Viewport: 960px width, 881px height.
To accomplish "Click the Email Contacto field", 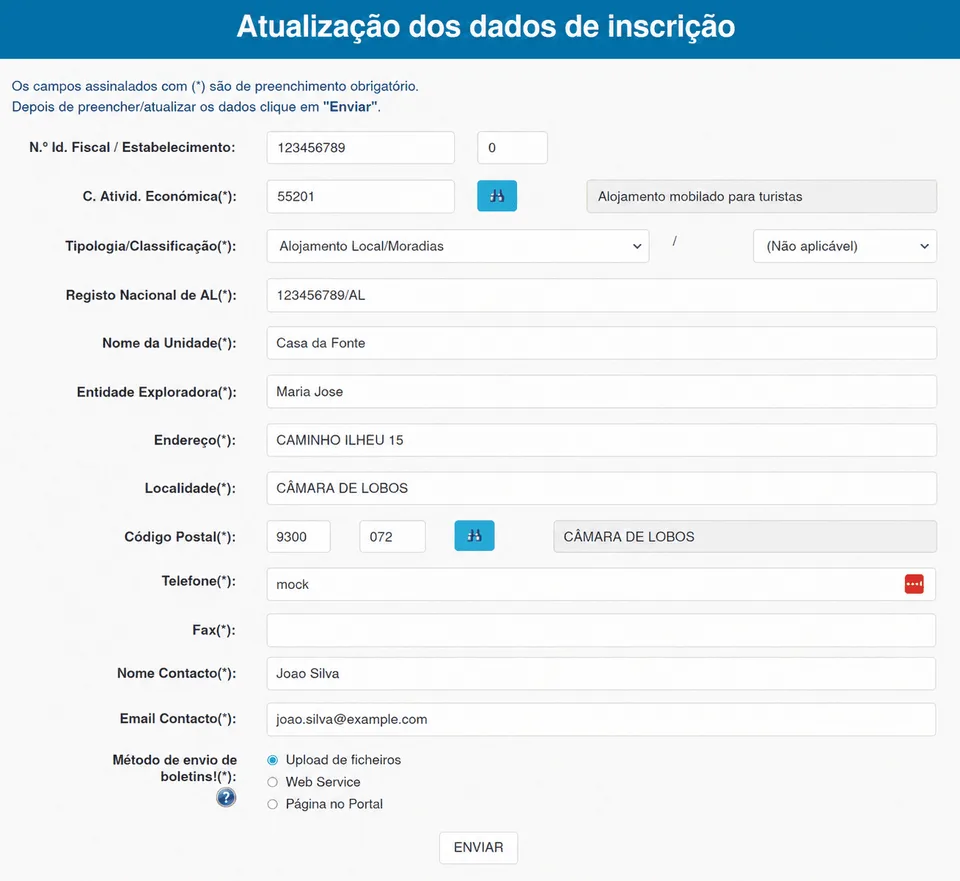I will 601,719.
